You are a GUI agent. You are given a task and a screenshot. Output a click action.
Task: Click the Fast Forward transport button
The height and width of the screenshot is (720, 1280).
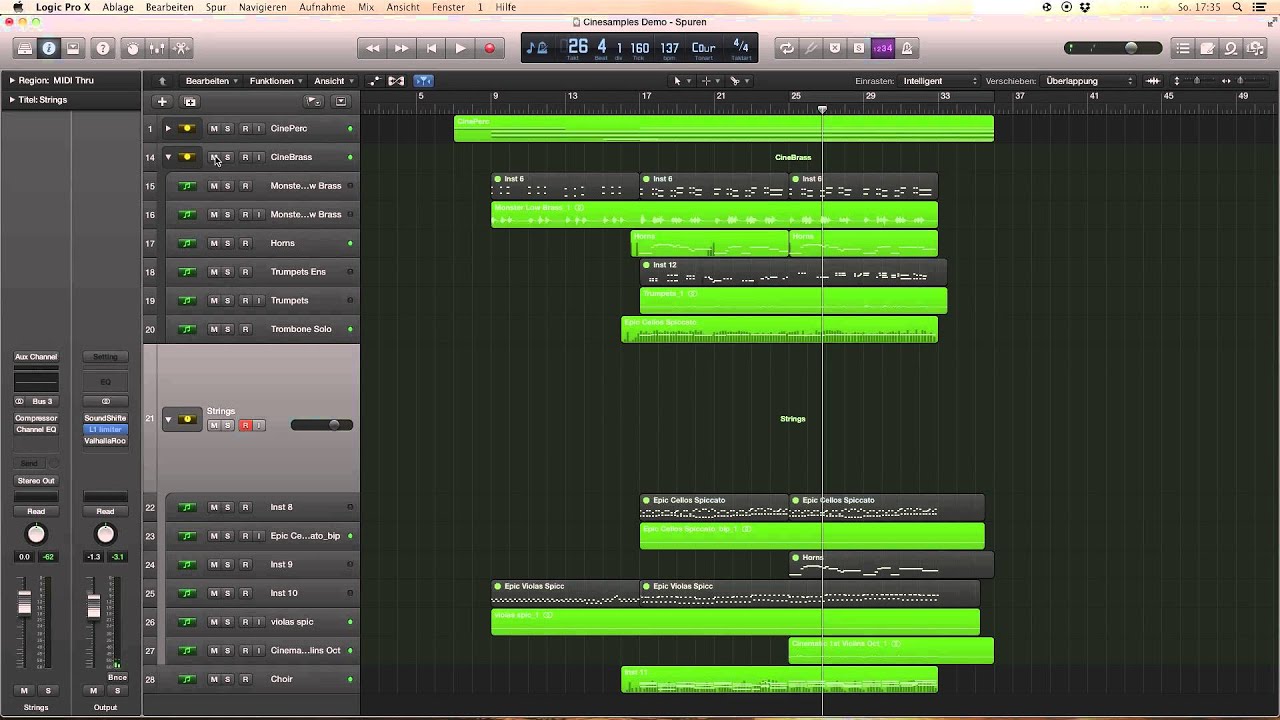(x=401, y=48)
